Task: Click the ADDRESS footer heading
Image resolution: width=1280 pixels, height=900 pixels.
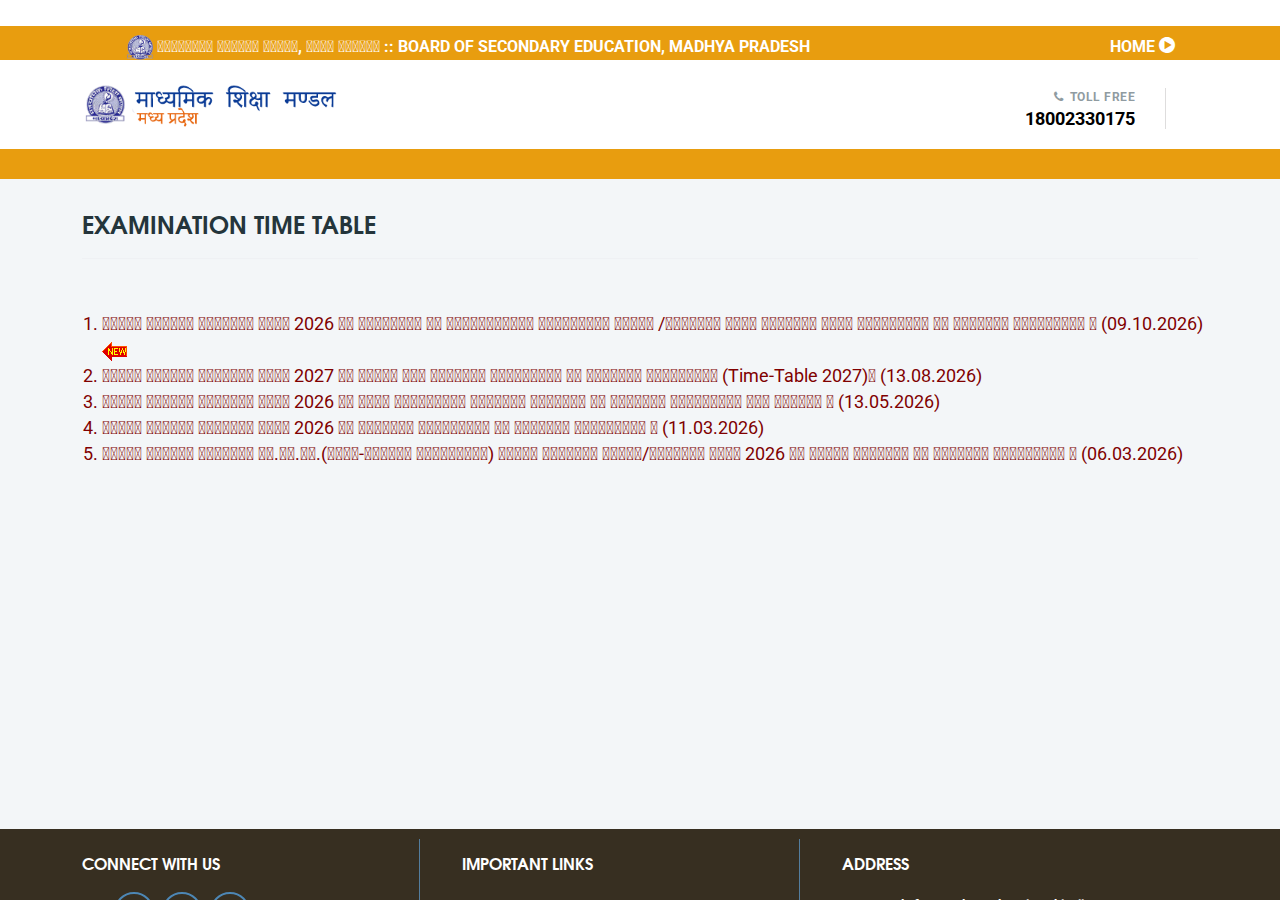Action: coord(876,864)
